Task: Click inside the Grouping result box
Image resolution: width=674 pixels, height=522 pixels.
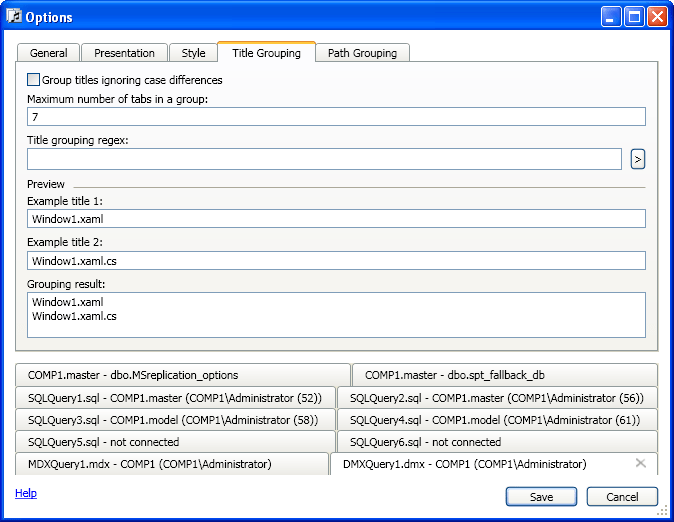Action: [x=336, y=315]
